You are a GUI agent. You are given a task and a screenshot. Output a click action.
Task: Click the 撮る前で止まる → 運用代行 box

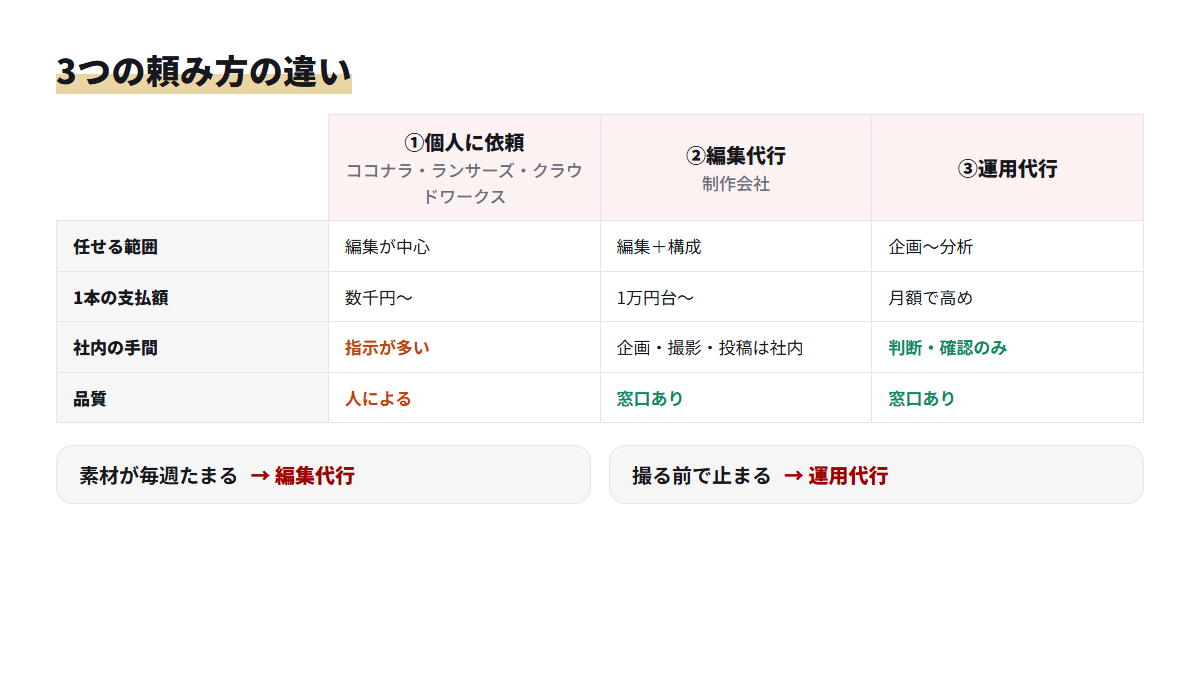[876, 475]
